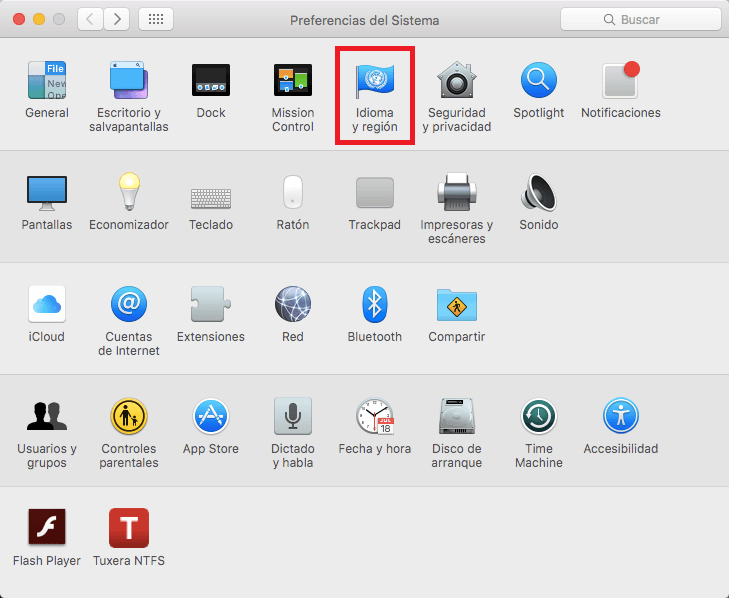Open the Bluetooth preferences icon
729x598 pixels.
(375, 304)
